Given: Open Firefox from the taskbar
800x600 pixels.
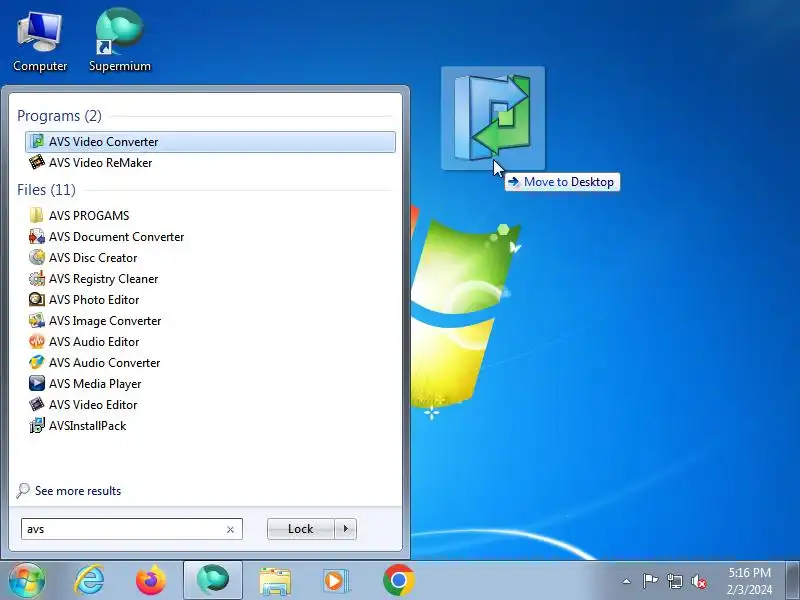Looking at the screenshot, I should [x=151, y=580].
